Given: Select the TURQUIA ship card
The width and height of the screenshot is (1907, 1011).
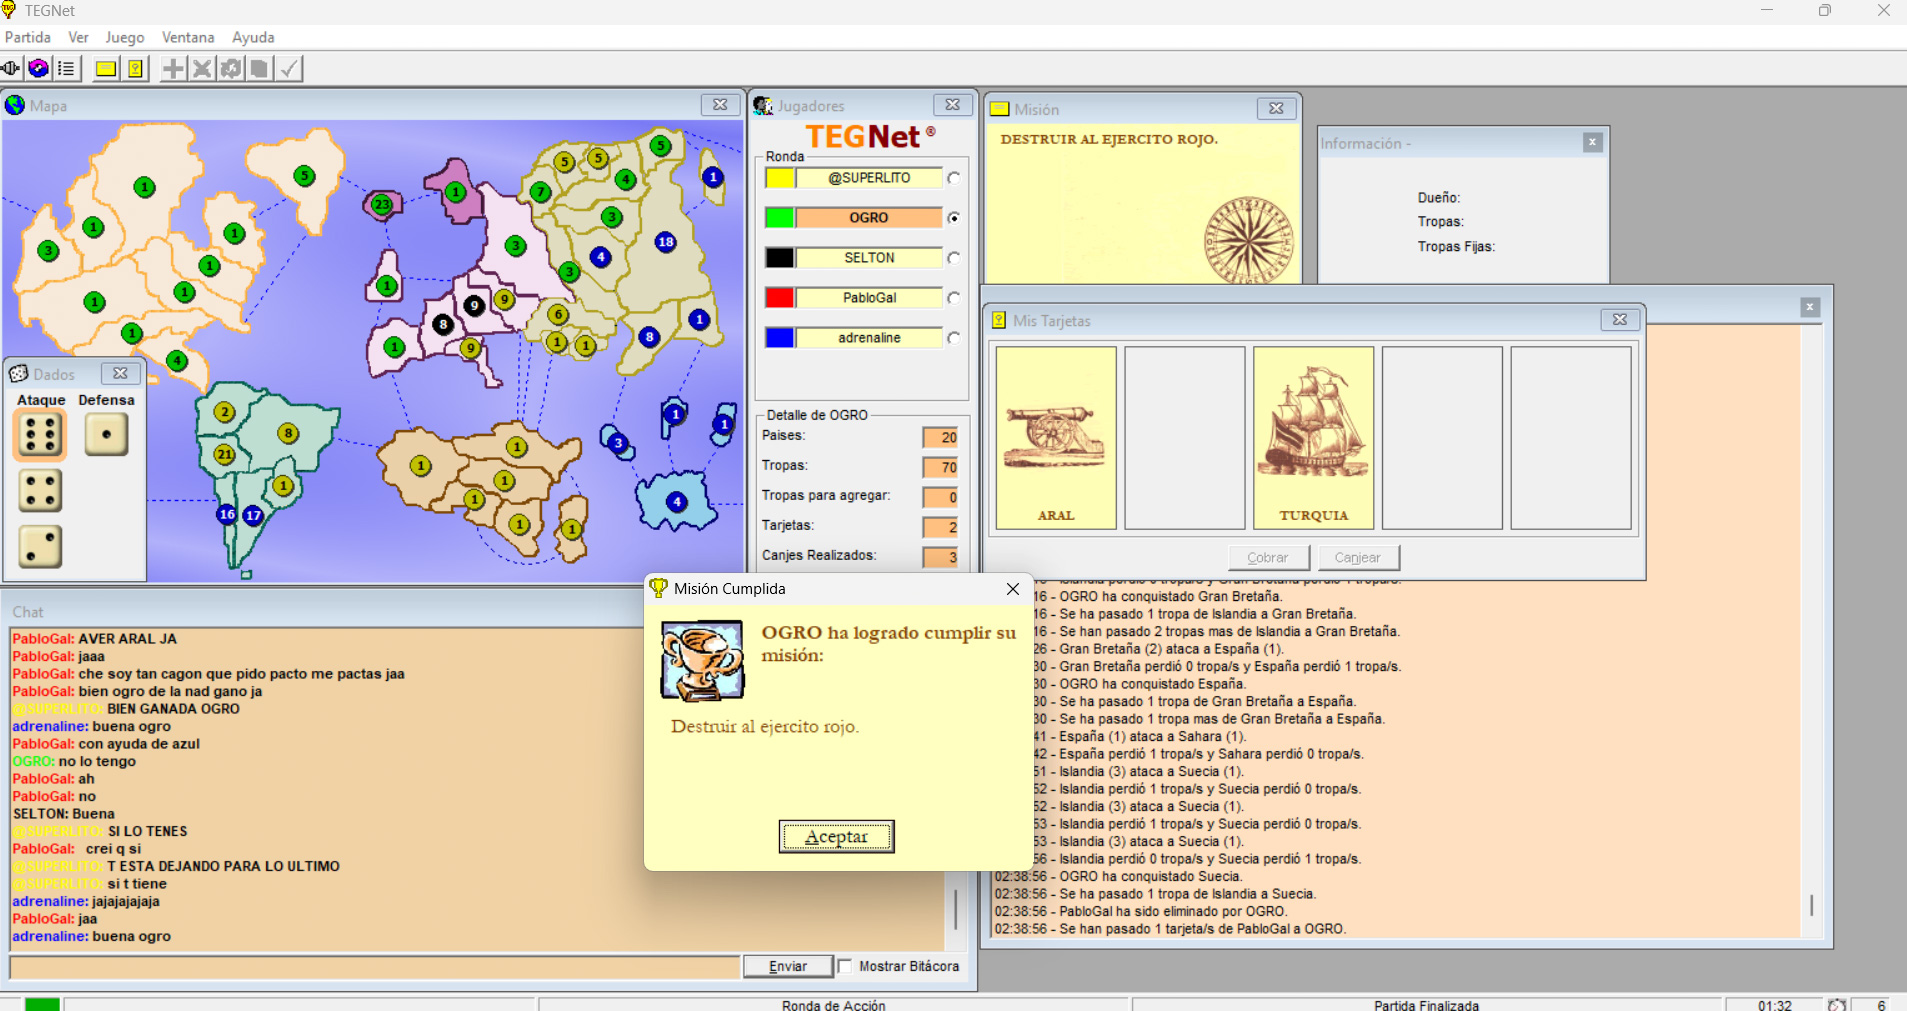Looking at the screenshot, I should pos(1313,437).
